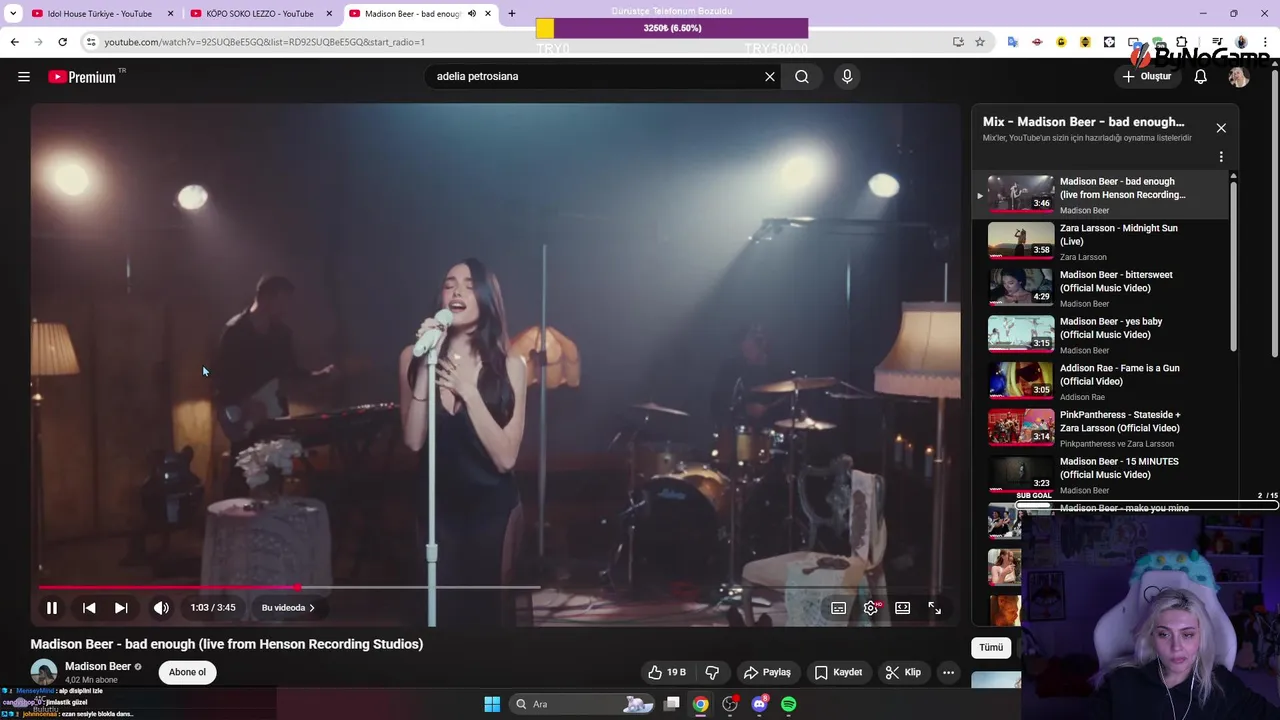The width and height of the screenshot is (1280, 720).
Task: Click the YouTube search magnifier button
Action: 802,76
